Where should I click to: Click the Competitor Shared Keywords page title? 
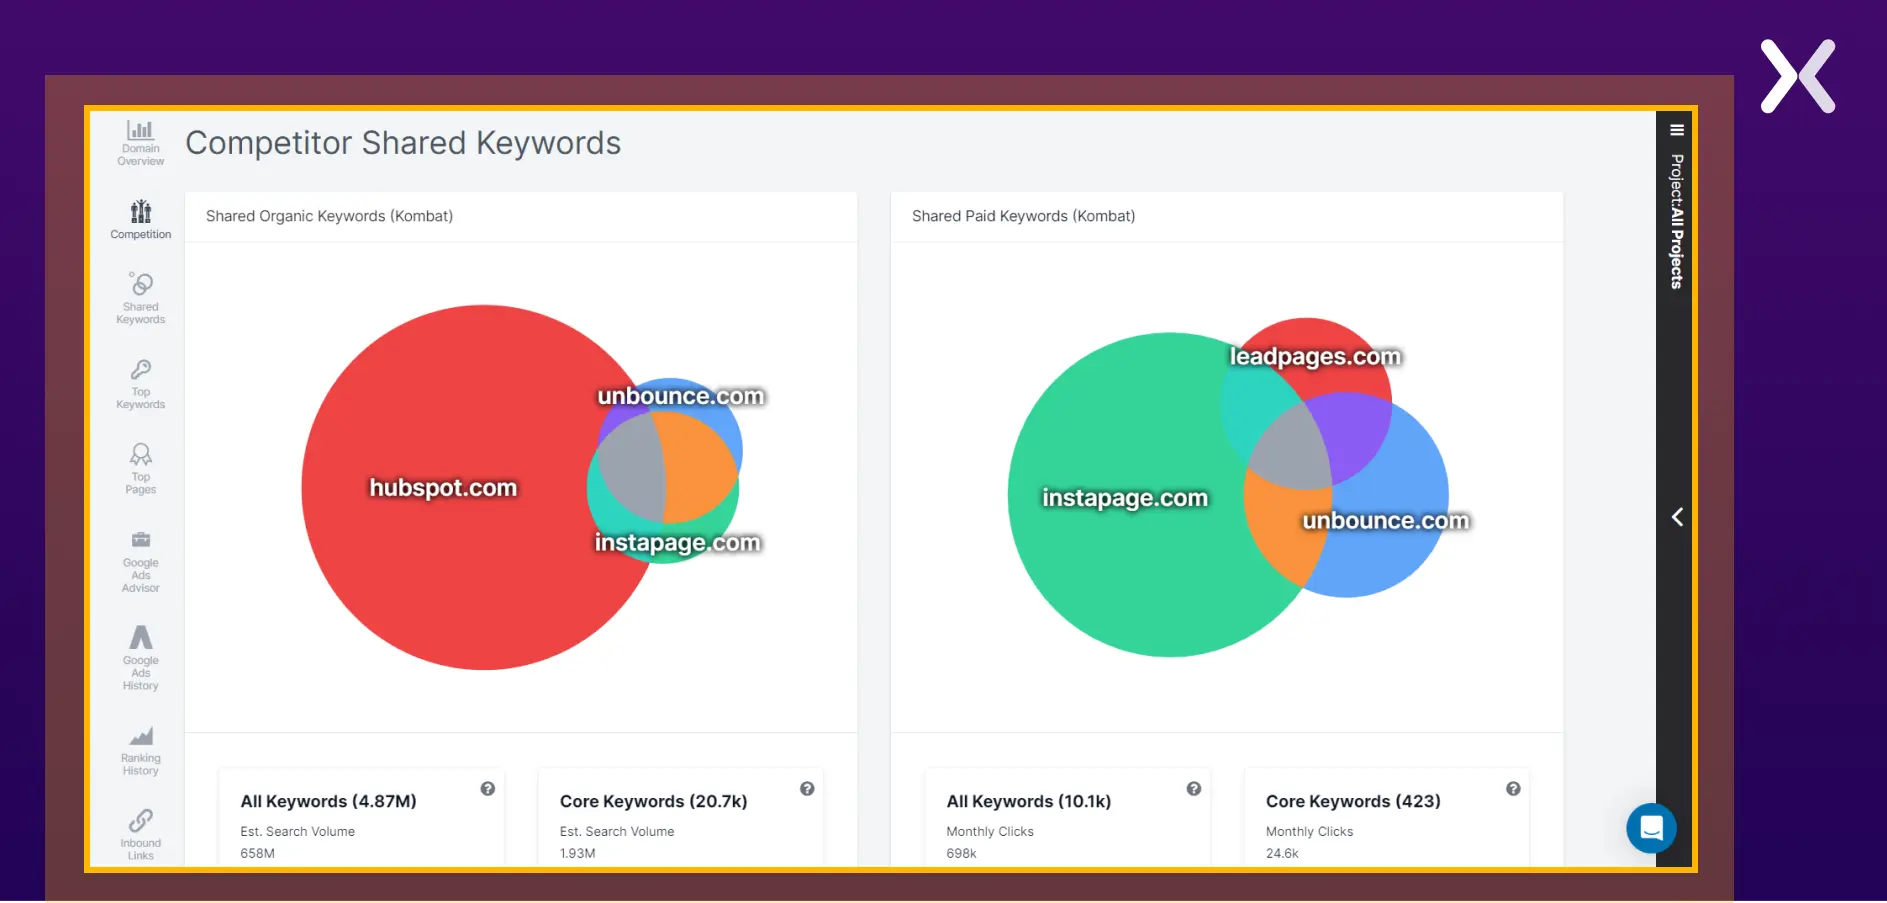point(403,143)
